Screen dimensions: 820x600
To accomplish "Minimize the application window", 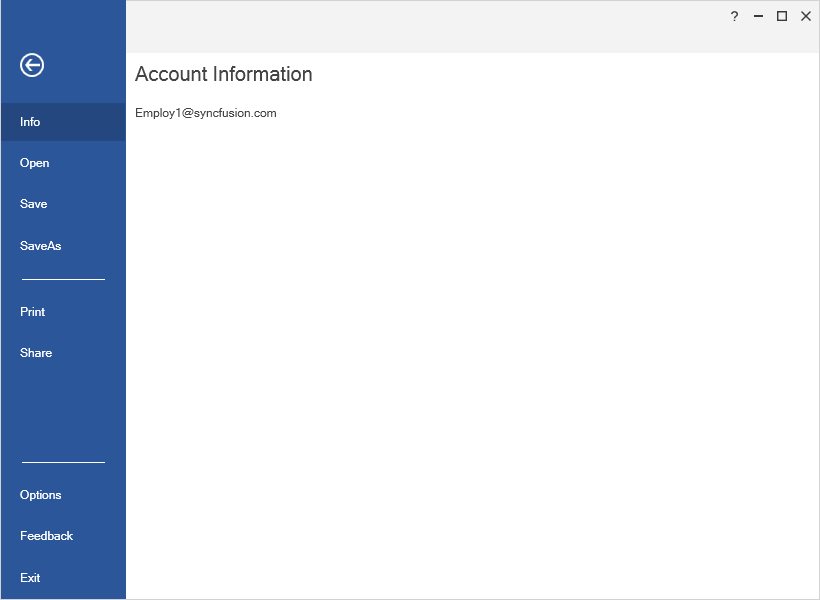I will (x=758, y=17).
